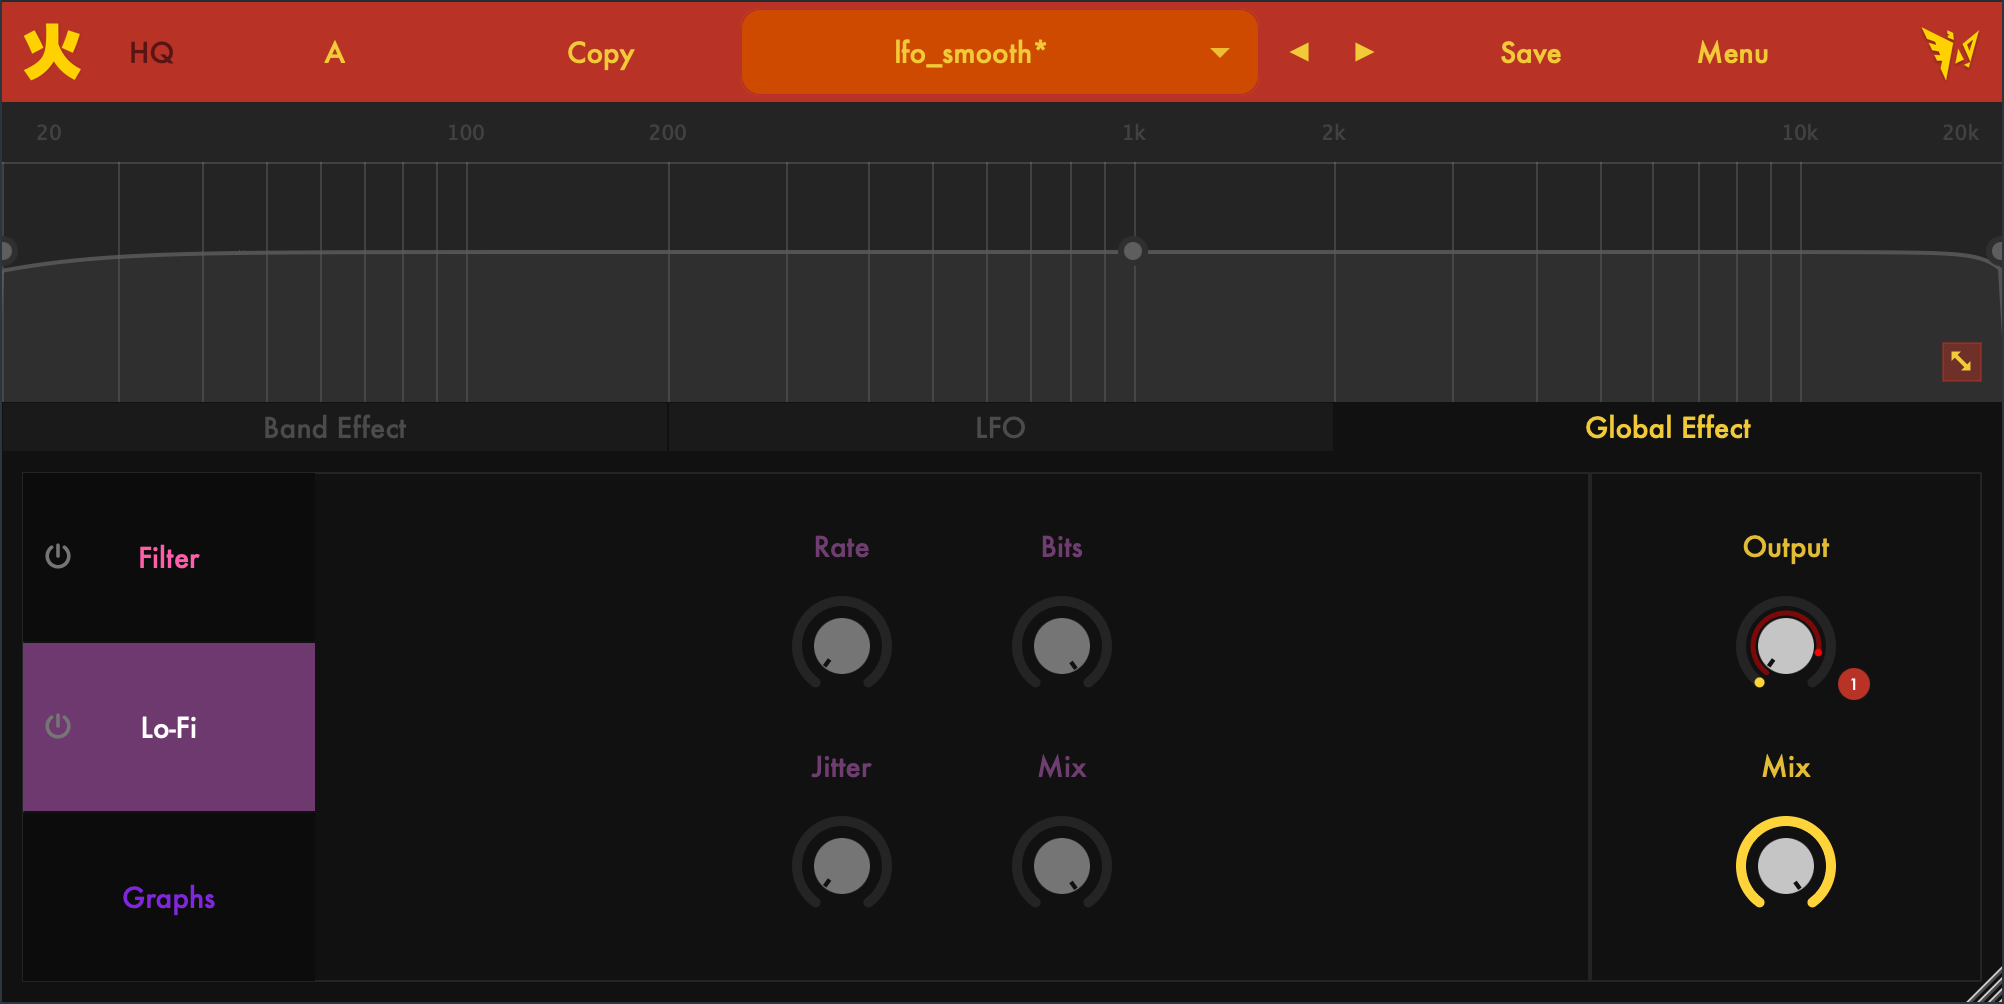Click the Copy button

coord(600,53)
